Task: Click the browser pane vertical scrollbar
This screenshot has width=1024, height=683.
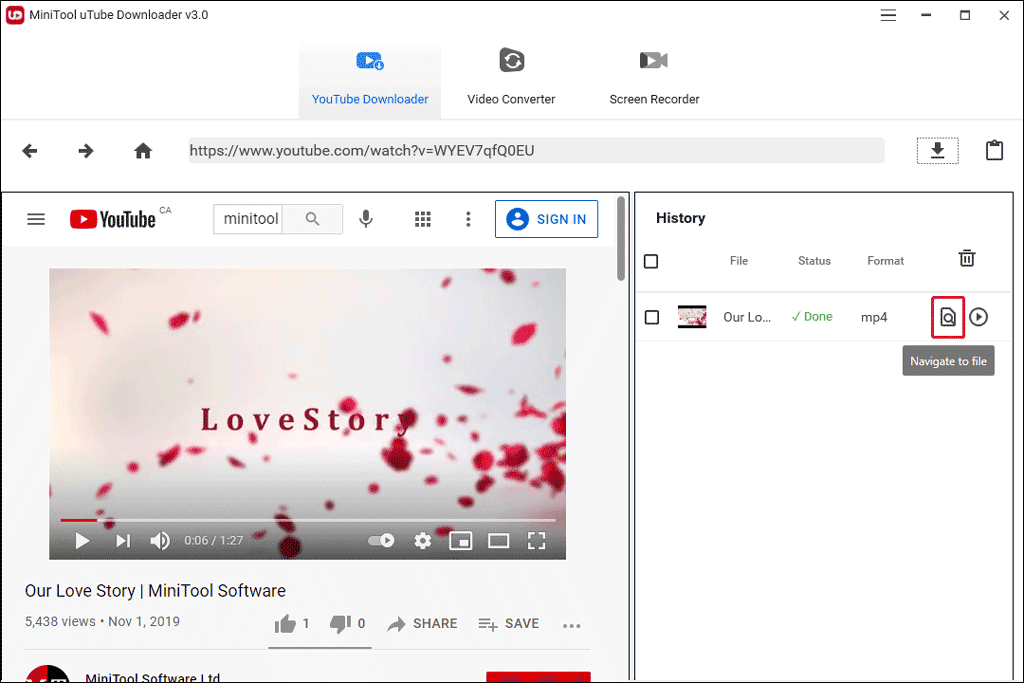Action: (x=620, y=238)
